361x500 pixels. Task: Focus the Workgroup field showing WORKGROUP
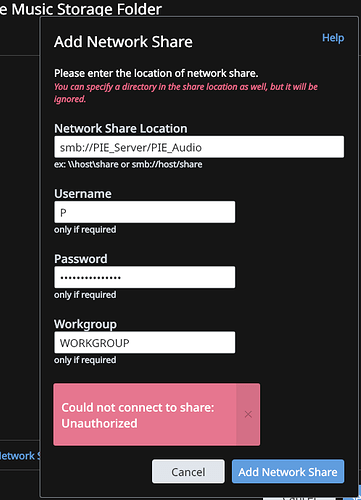145,342
